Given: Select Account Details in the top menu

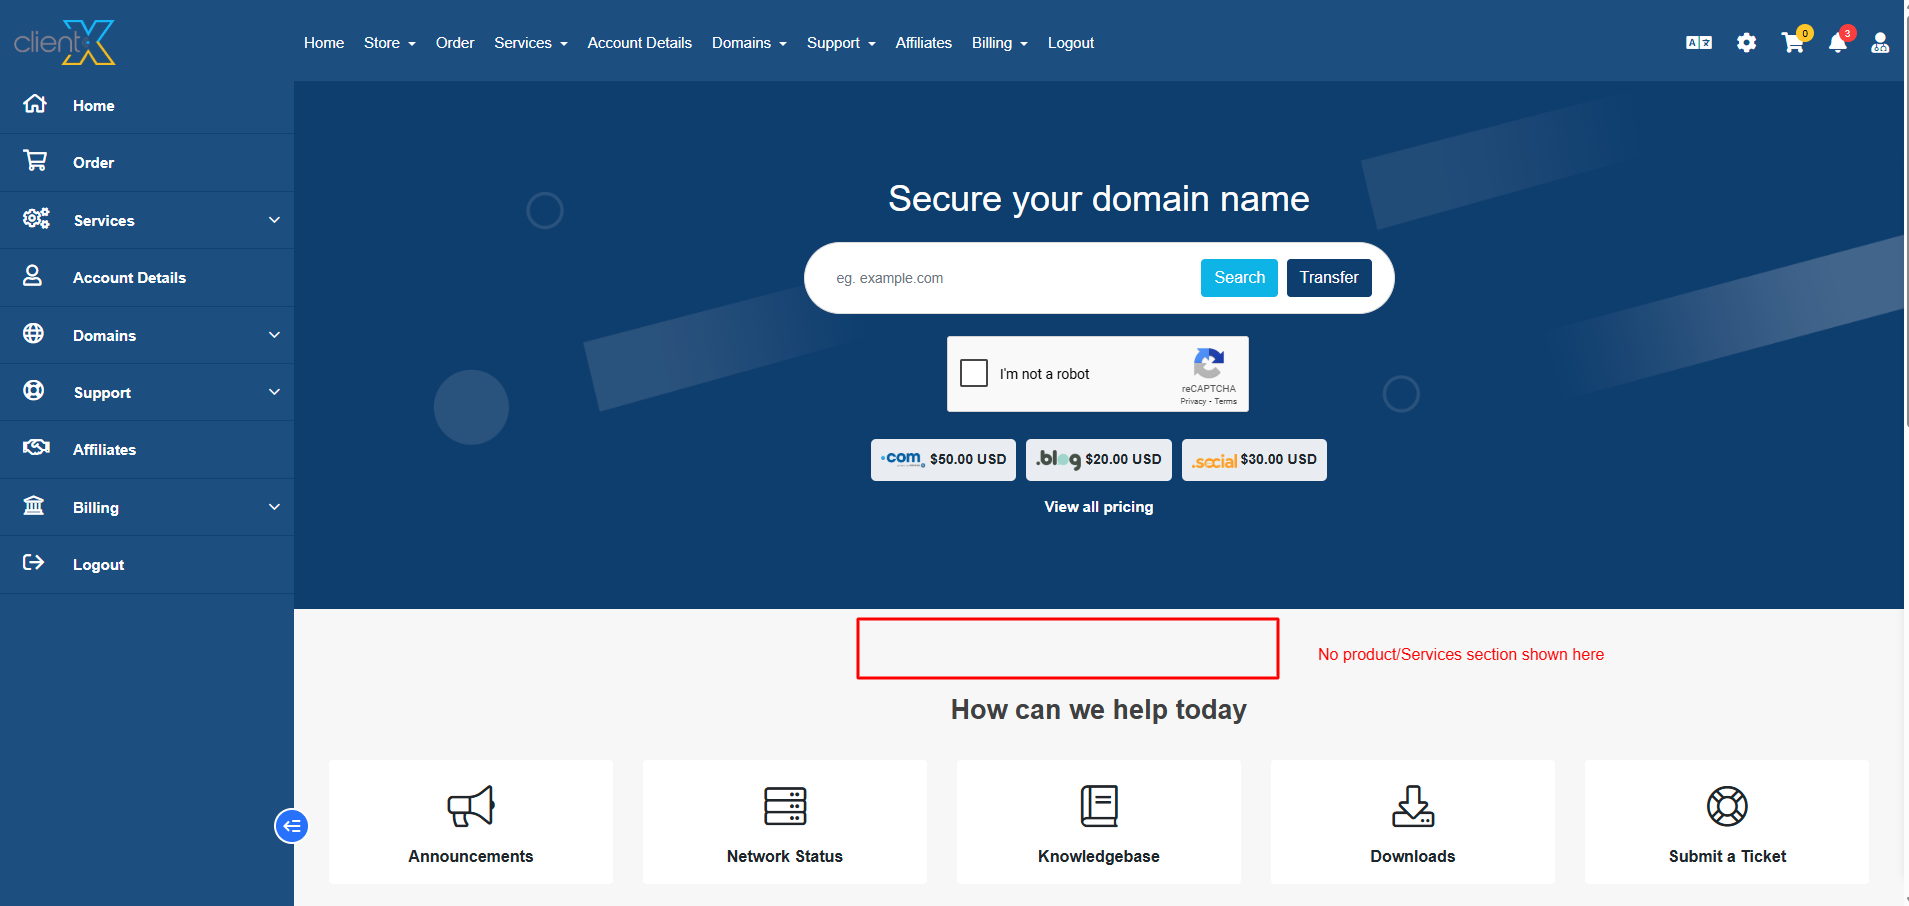Looking at the screenshot, I should point(639,43).
